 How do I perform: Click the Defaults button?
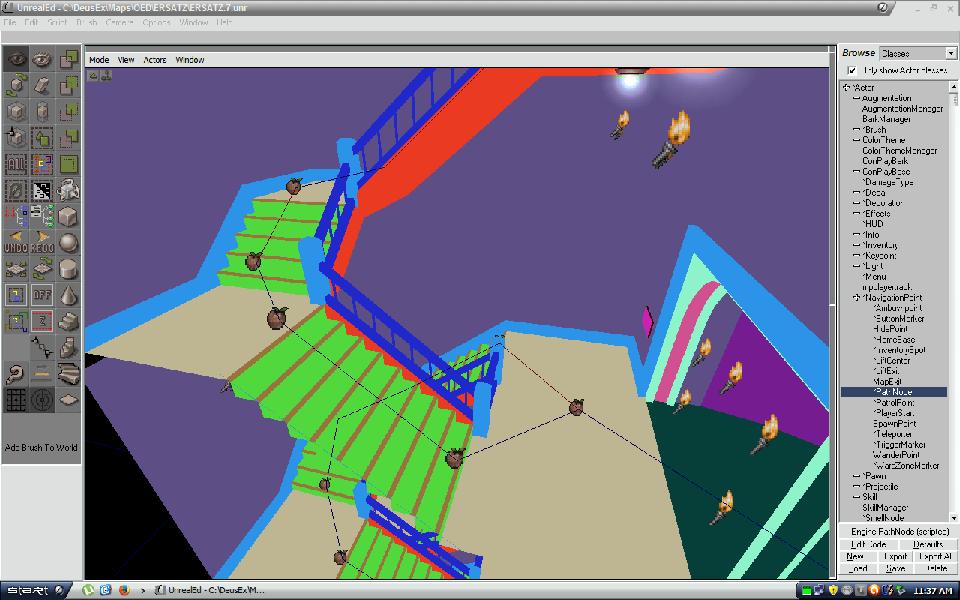[x=928, y=544]
